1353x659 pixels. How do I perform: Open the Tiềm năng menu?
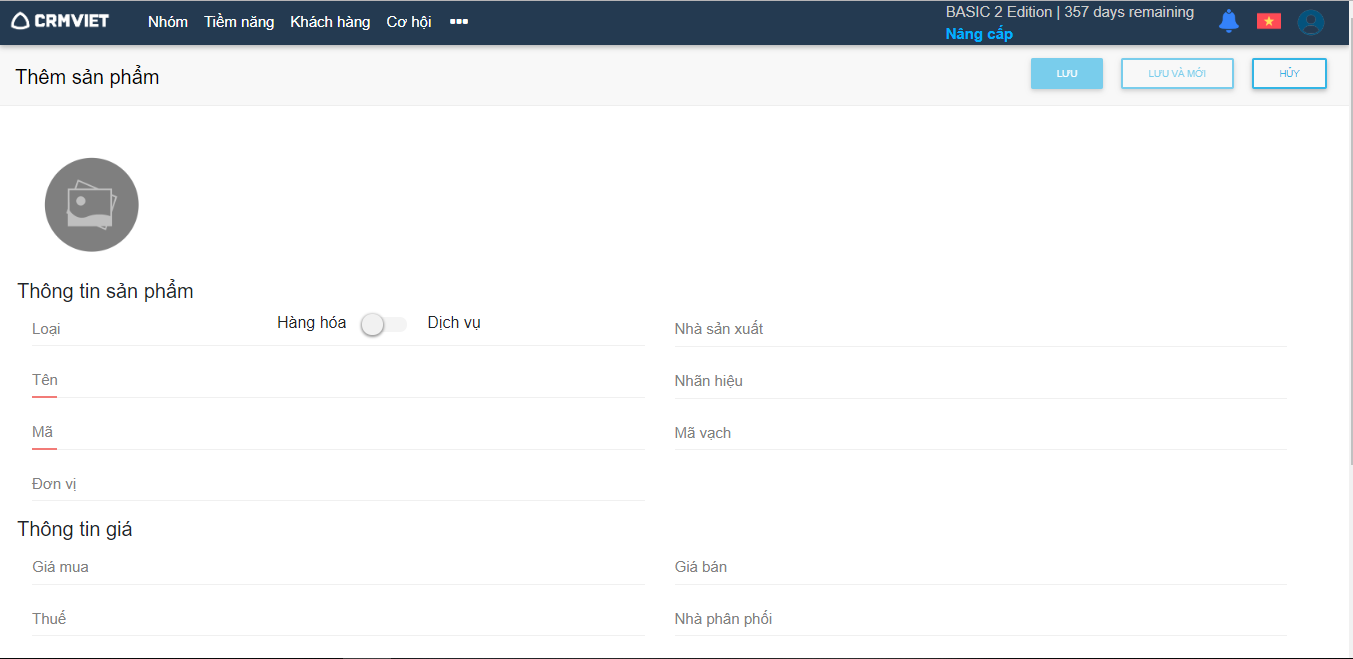coord(239,22)
